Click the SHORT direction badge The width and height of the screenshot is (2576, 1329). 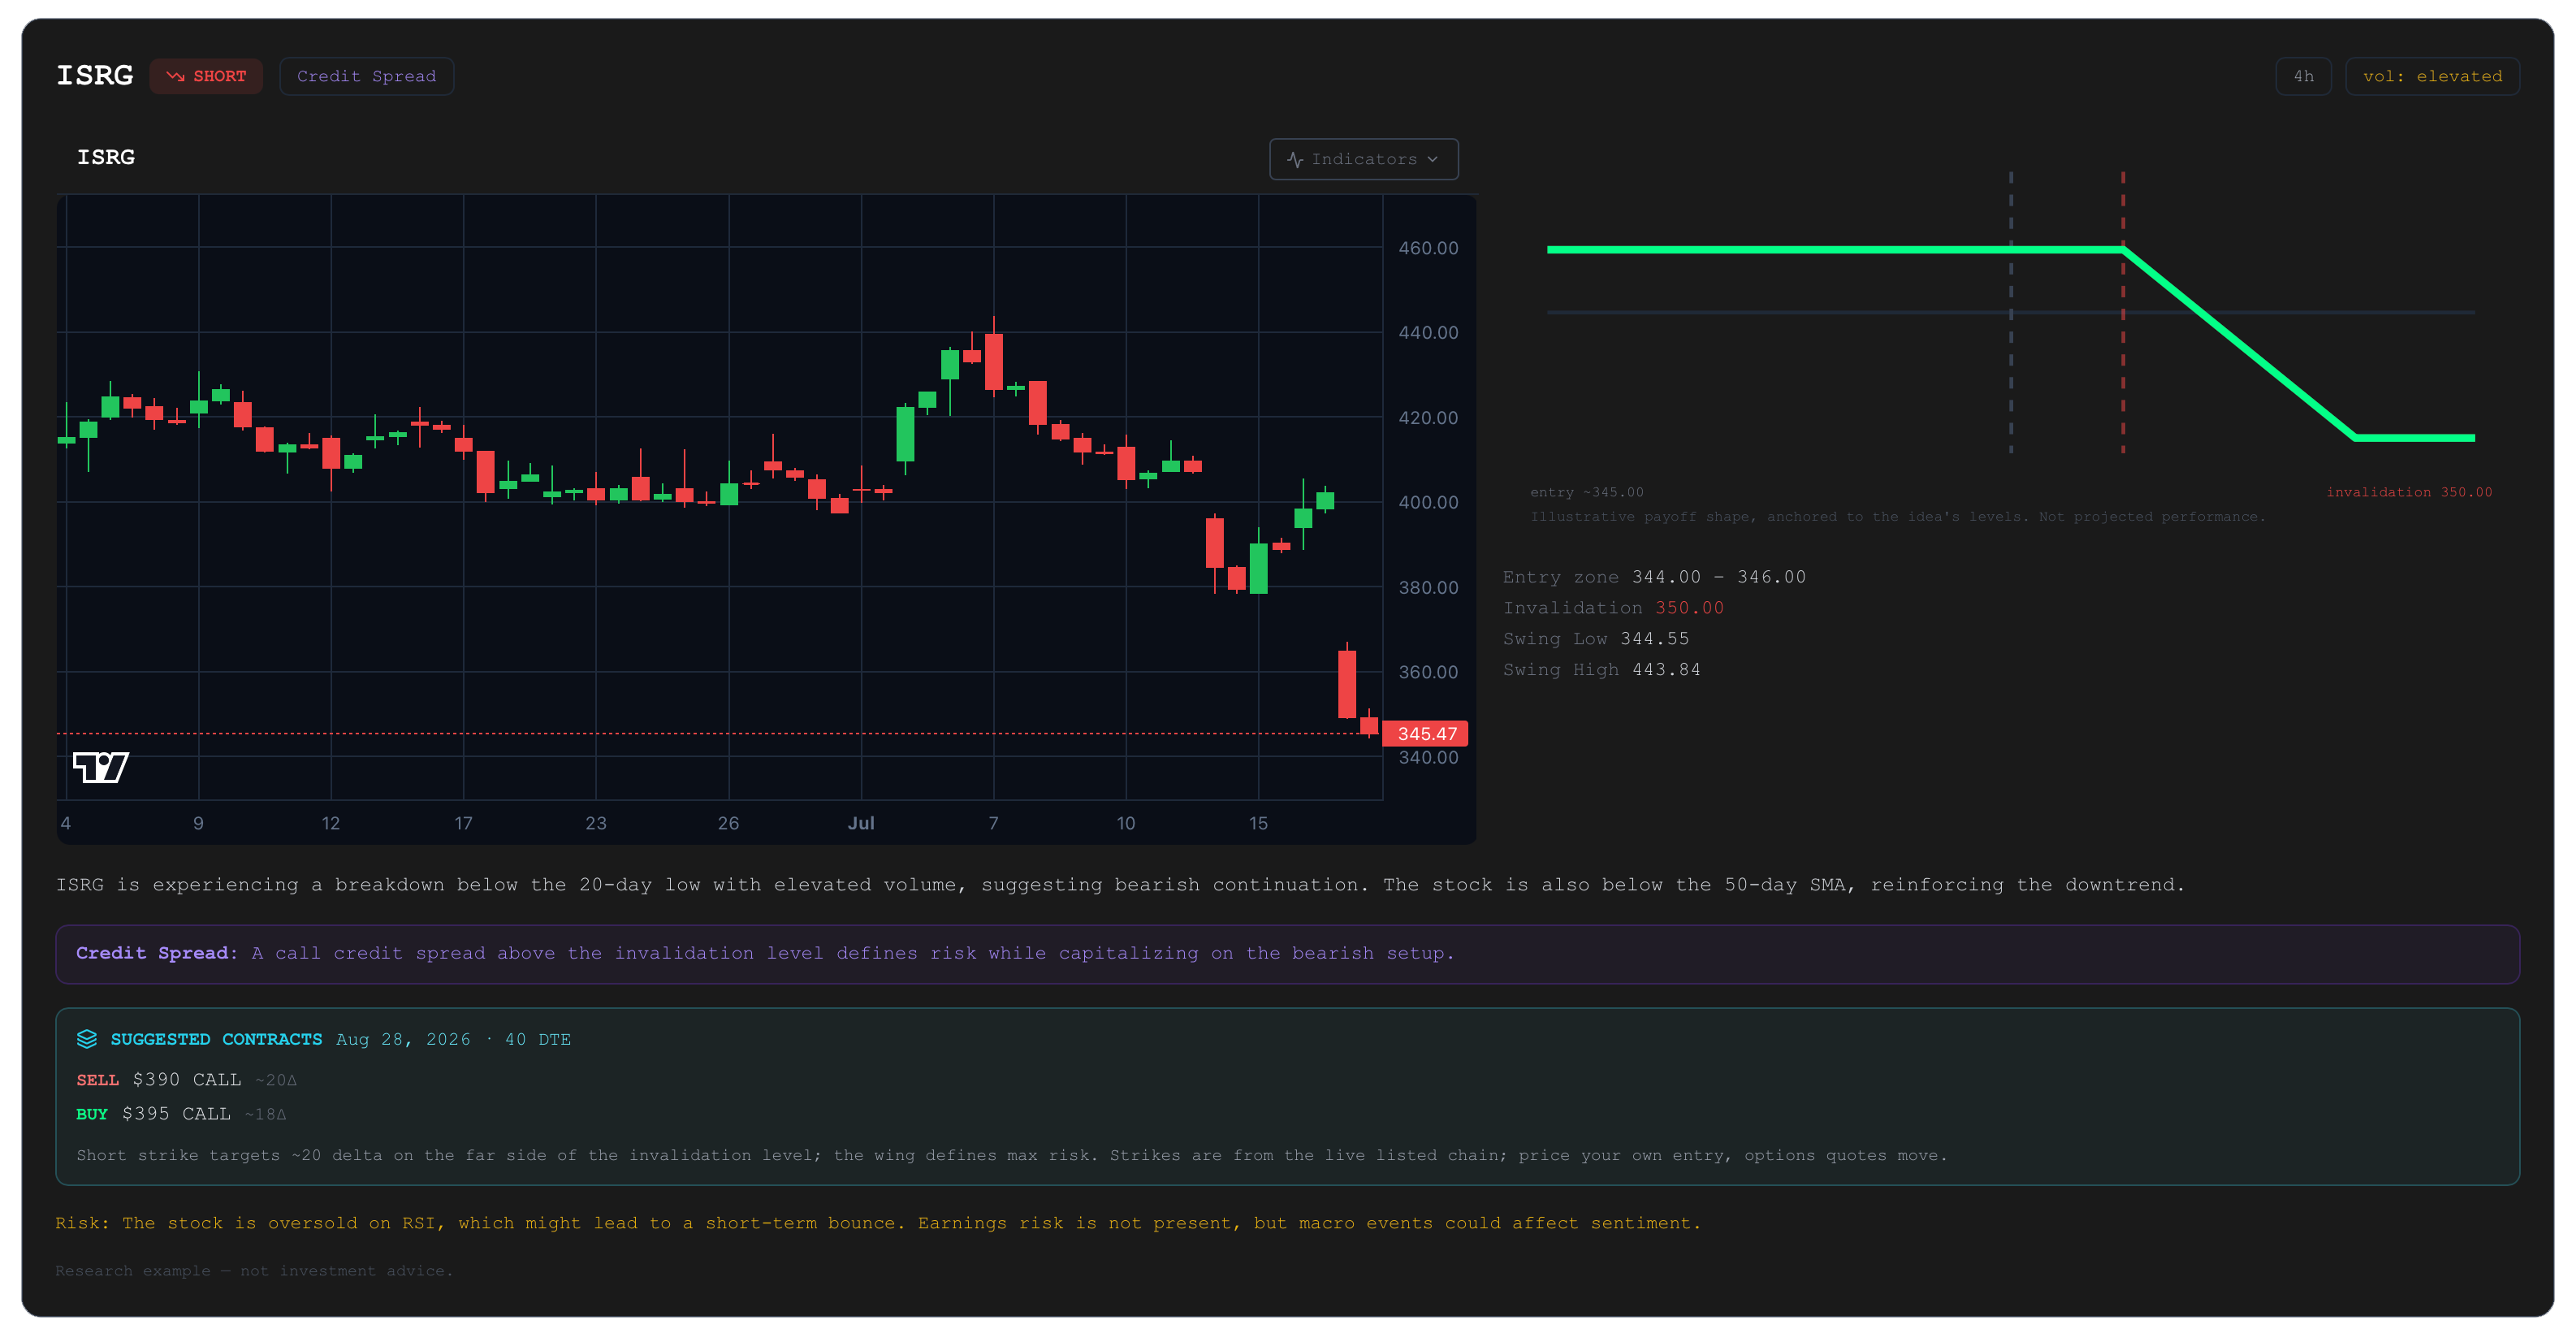pos(206,76)
